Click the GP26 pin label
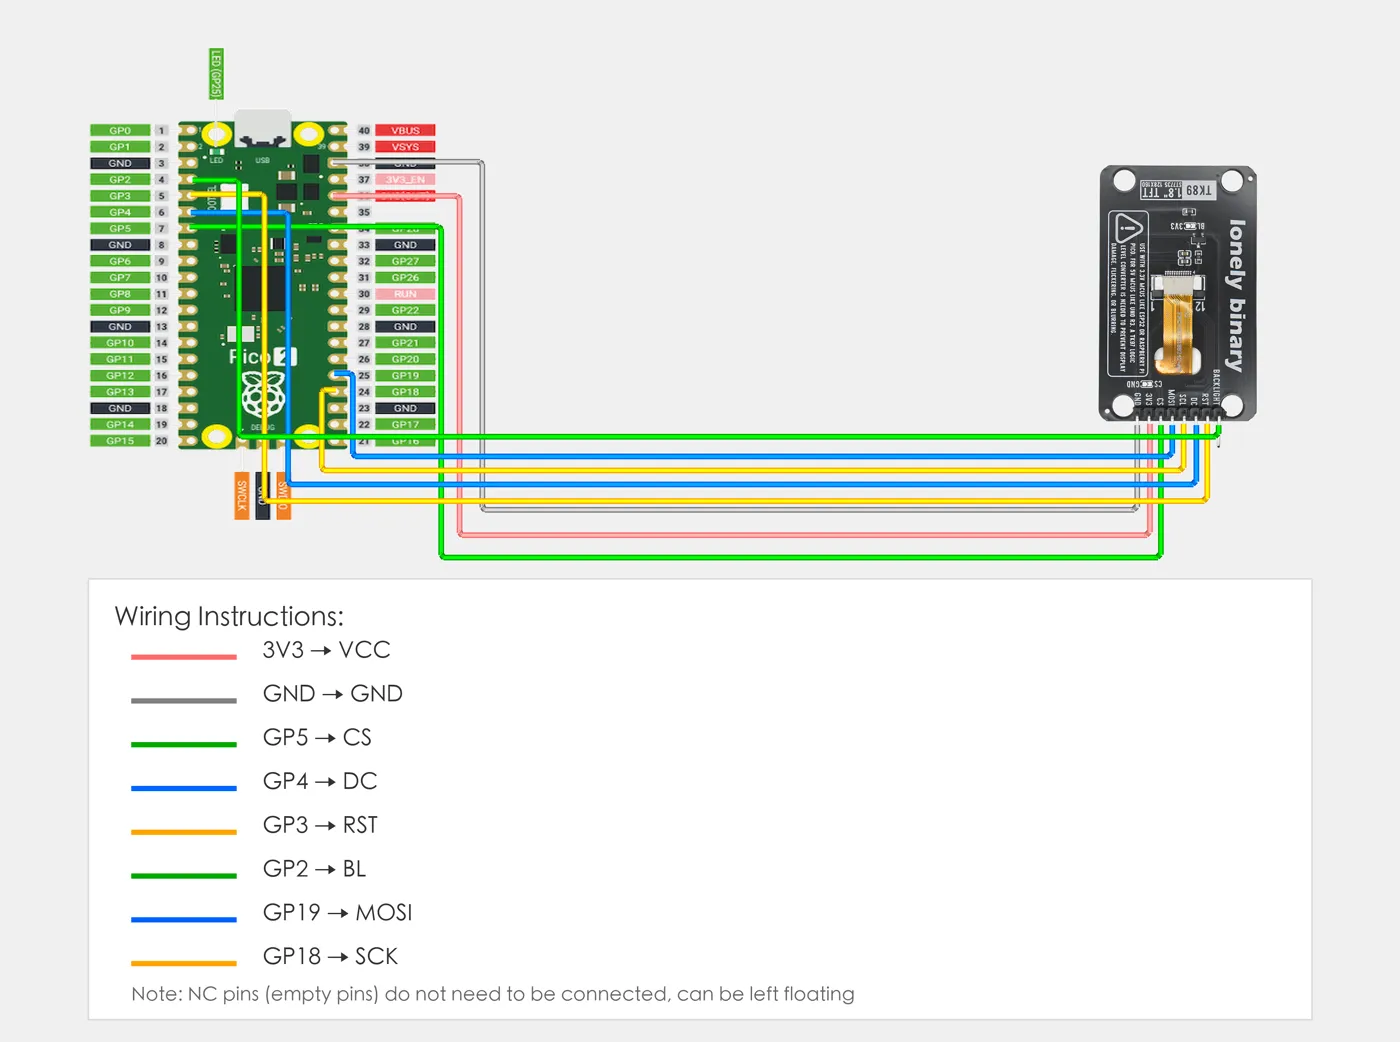This screenshot has height=1042, width=1400. tap(405, 278)
